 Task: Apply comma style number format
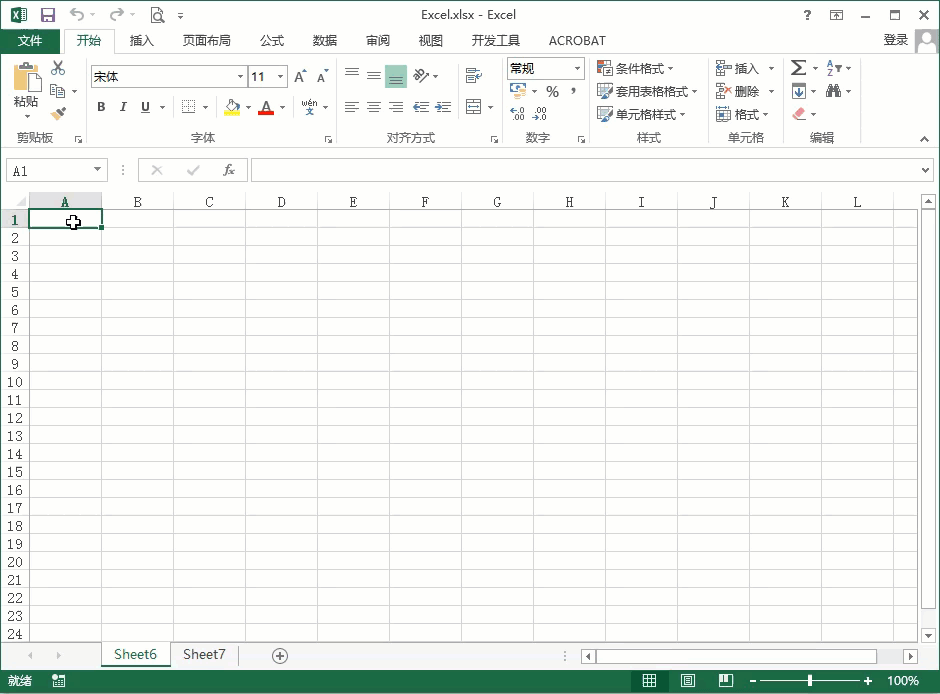coord(574,91)
